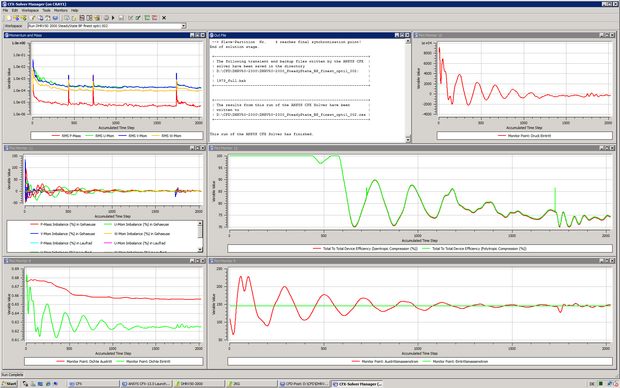Click the Monitor Finished Run icon

(24, 18)
